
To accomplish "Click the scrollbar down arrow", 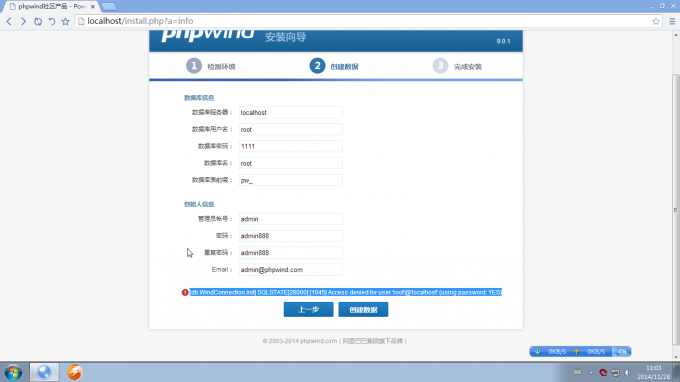I will tap(676, 357).
